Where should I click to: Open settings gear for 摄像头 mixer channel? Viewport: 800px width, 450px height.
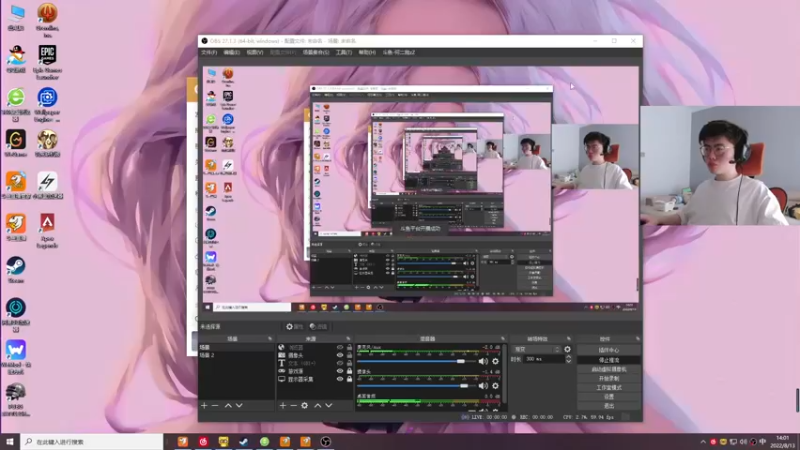tap(495, 386)
